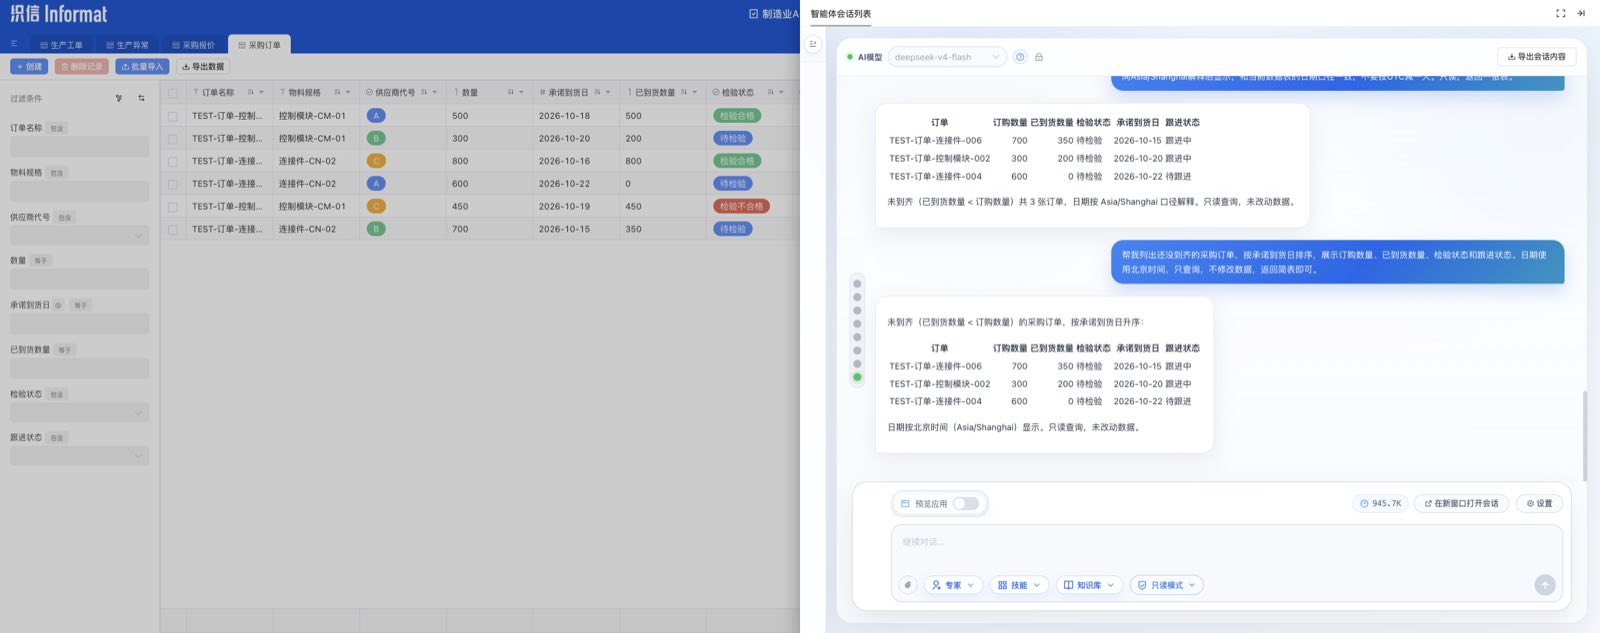Switch to the 生产异常 tab
Image resolution: width=1600 pixels, height=633 pixels.
pyautogui.click(x=128, y=45)
